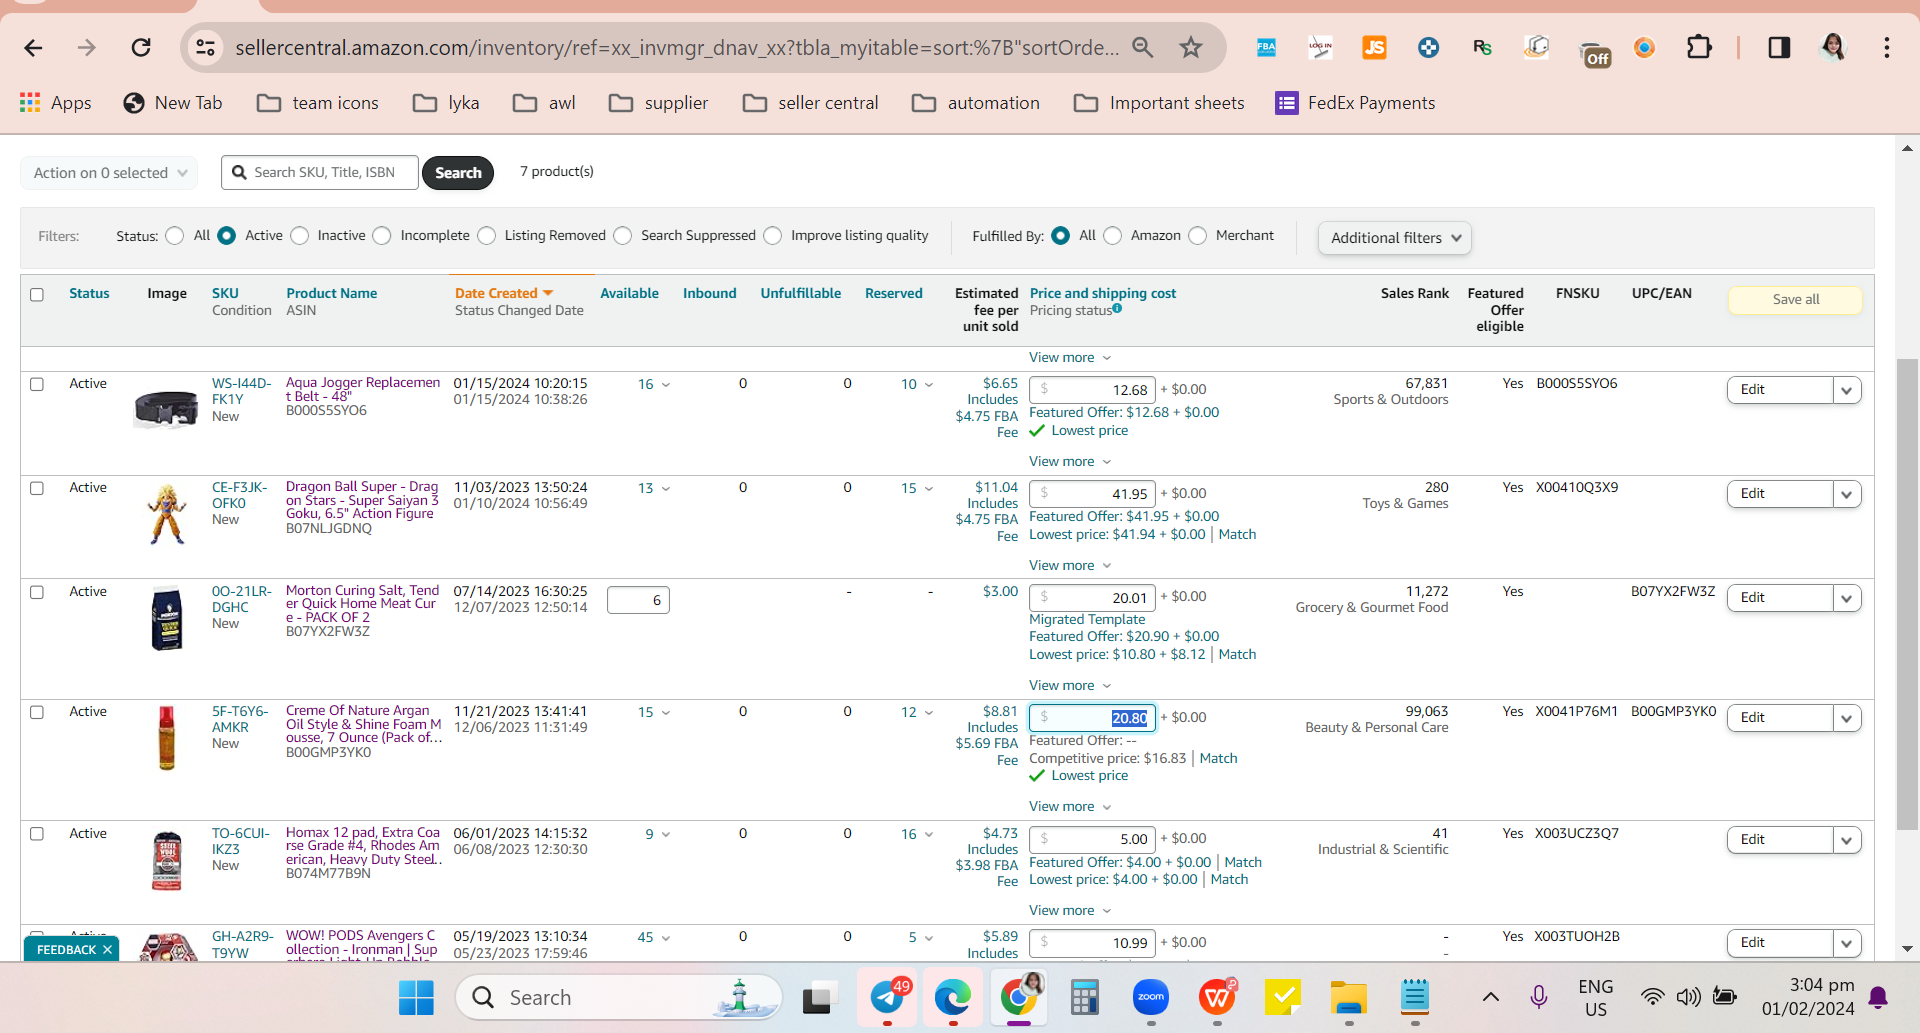Screen dimensions: 1920x1033
Task: Expand View more under Morton Curing Salt
Action: click(1070, 686)
